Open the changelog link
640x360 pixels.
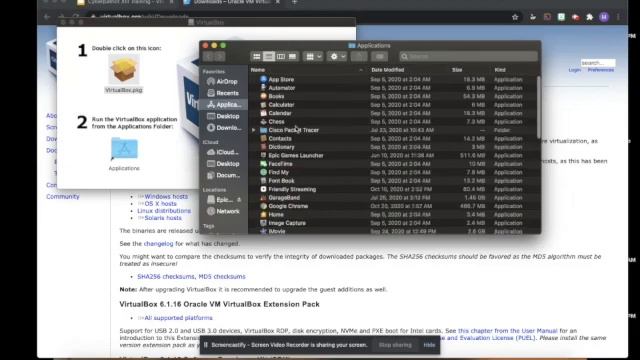click(x=158, y=244)
